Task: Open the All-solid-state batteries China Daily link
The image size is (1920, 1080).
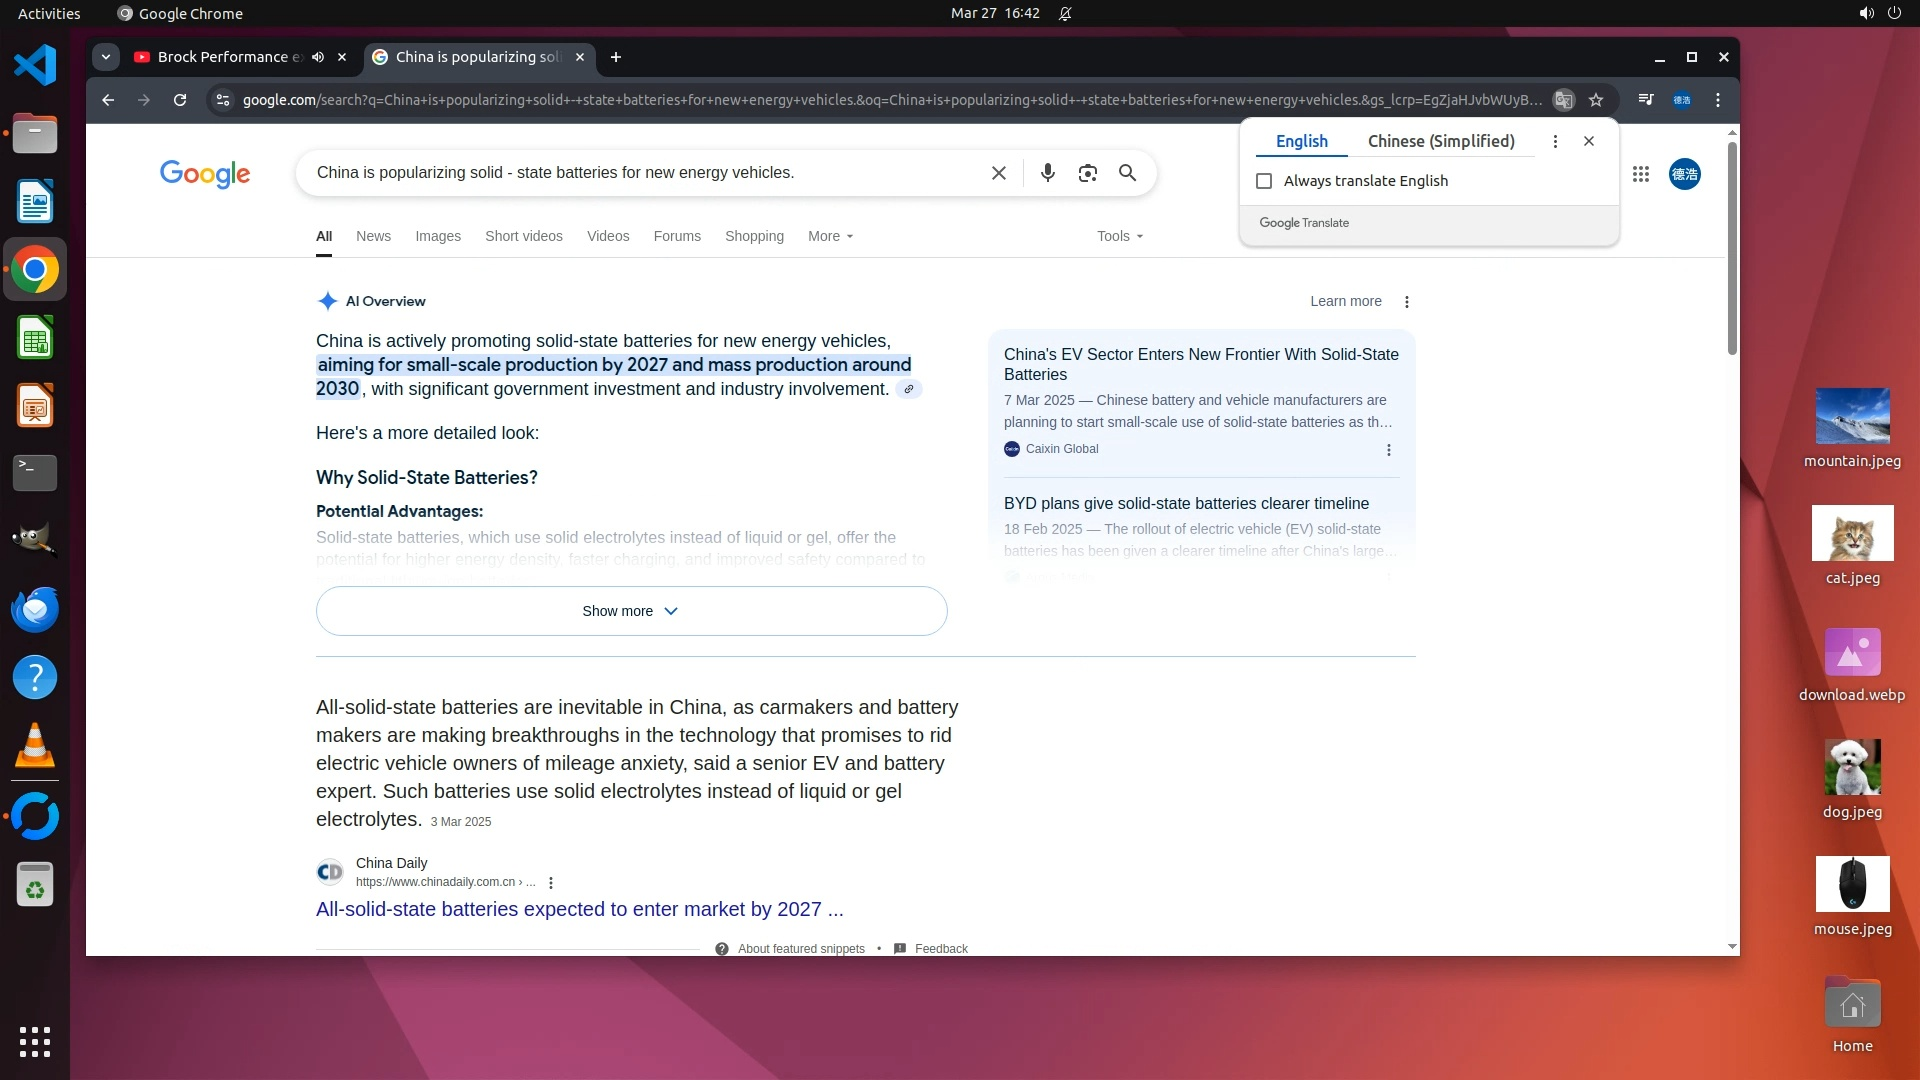Action: point(579,909)
